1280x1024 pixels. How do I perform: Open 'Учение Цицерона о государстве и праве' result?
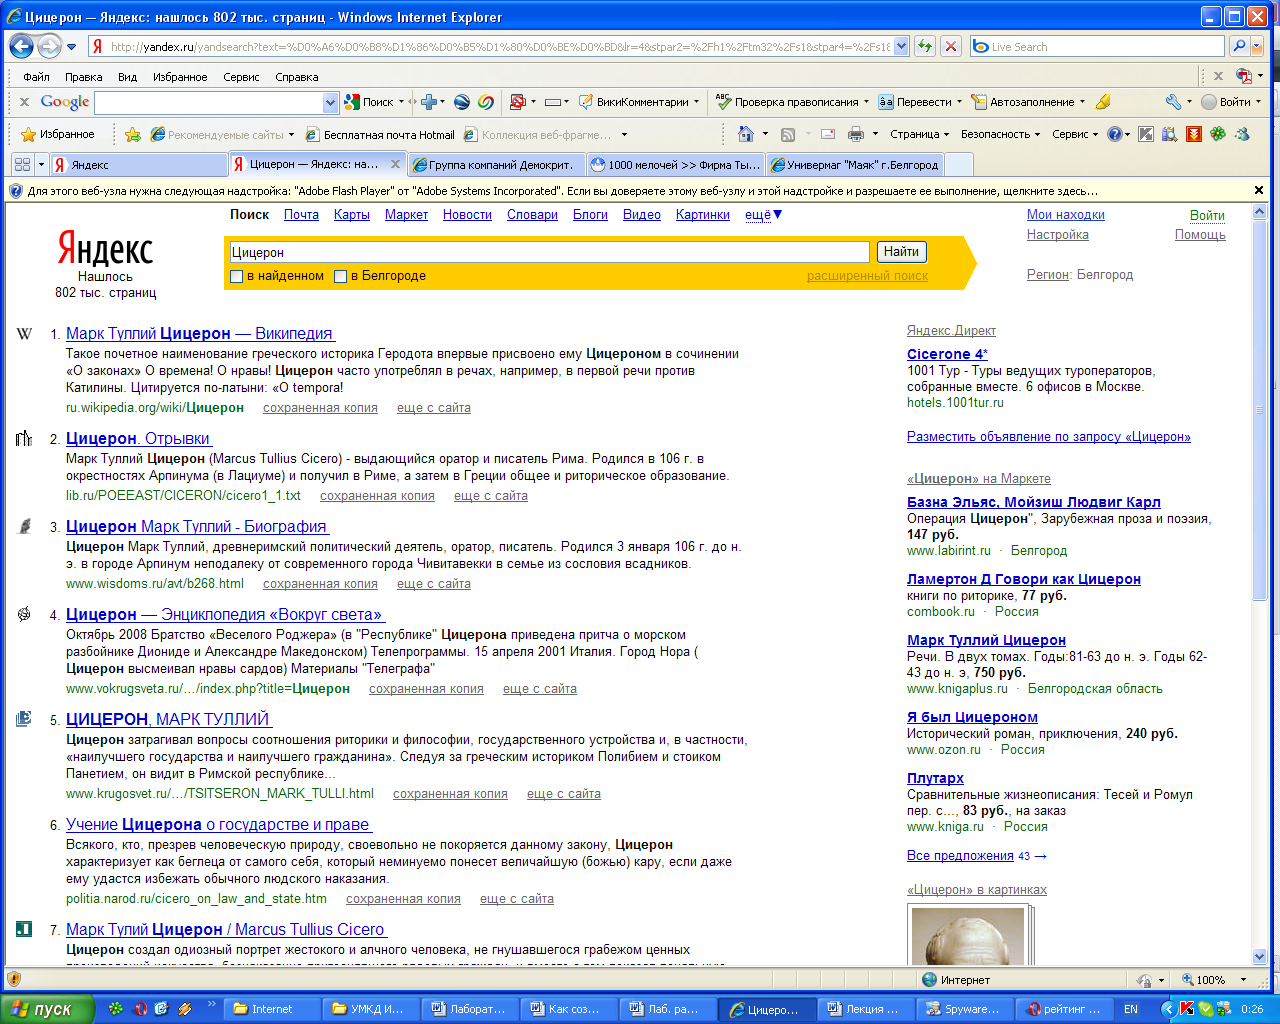click(219, 825)
